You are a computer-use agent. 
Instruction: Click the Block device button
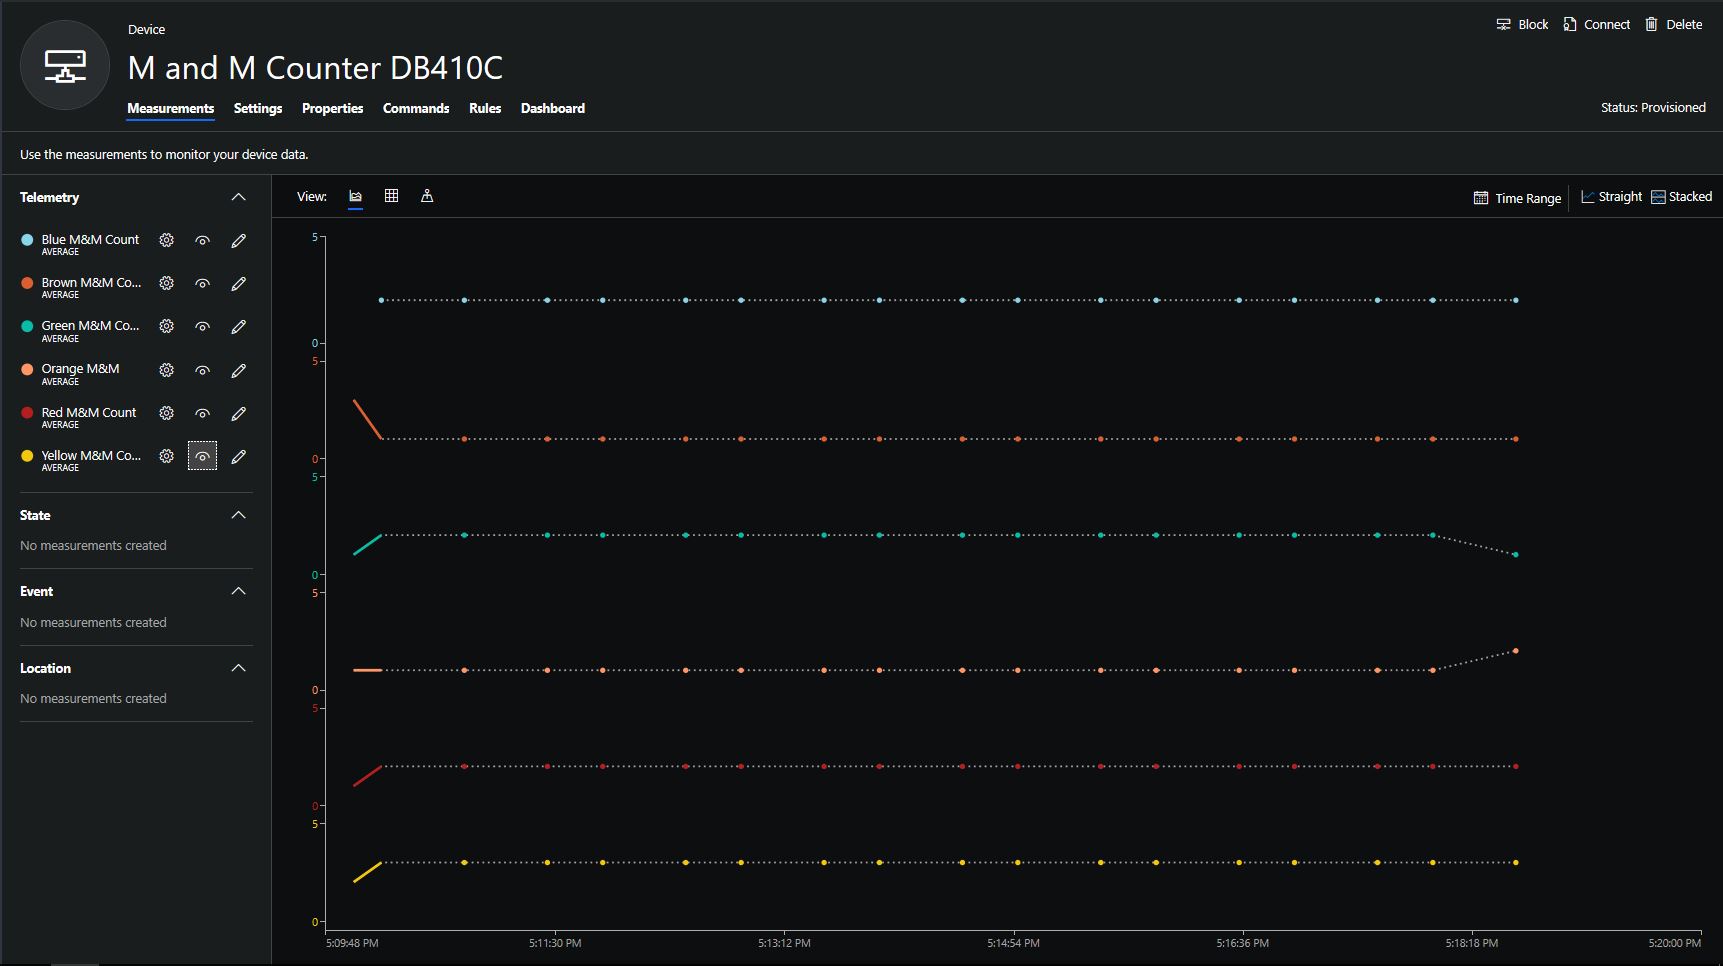tap(1521, 24)
